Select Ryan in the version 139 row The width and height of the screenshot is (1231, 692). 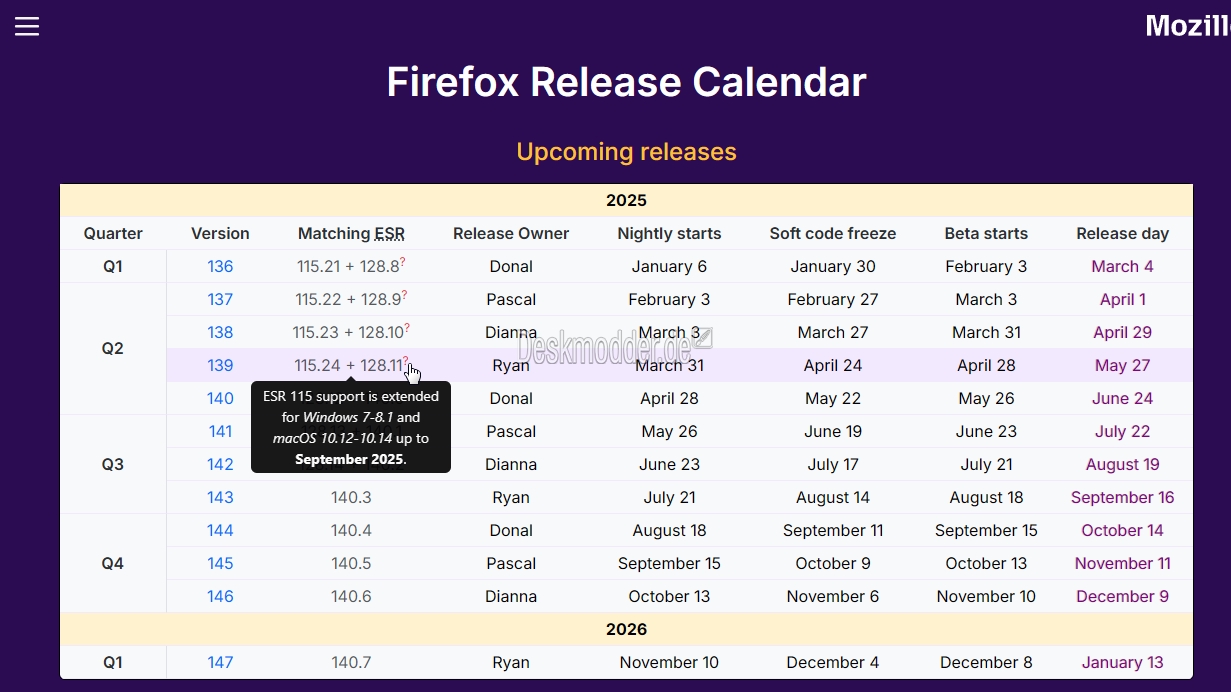[511, 365]
